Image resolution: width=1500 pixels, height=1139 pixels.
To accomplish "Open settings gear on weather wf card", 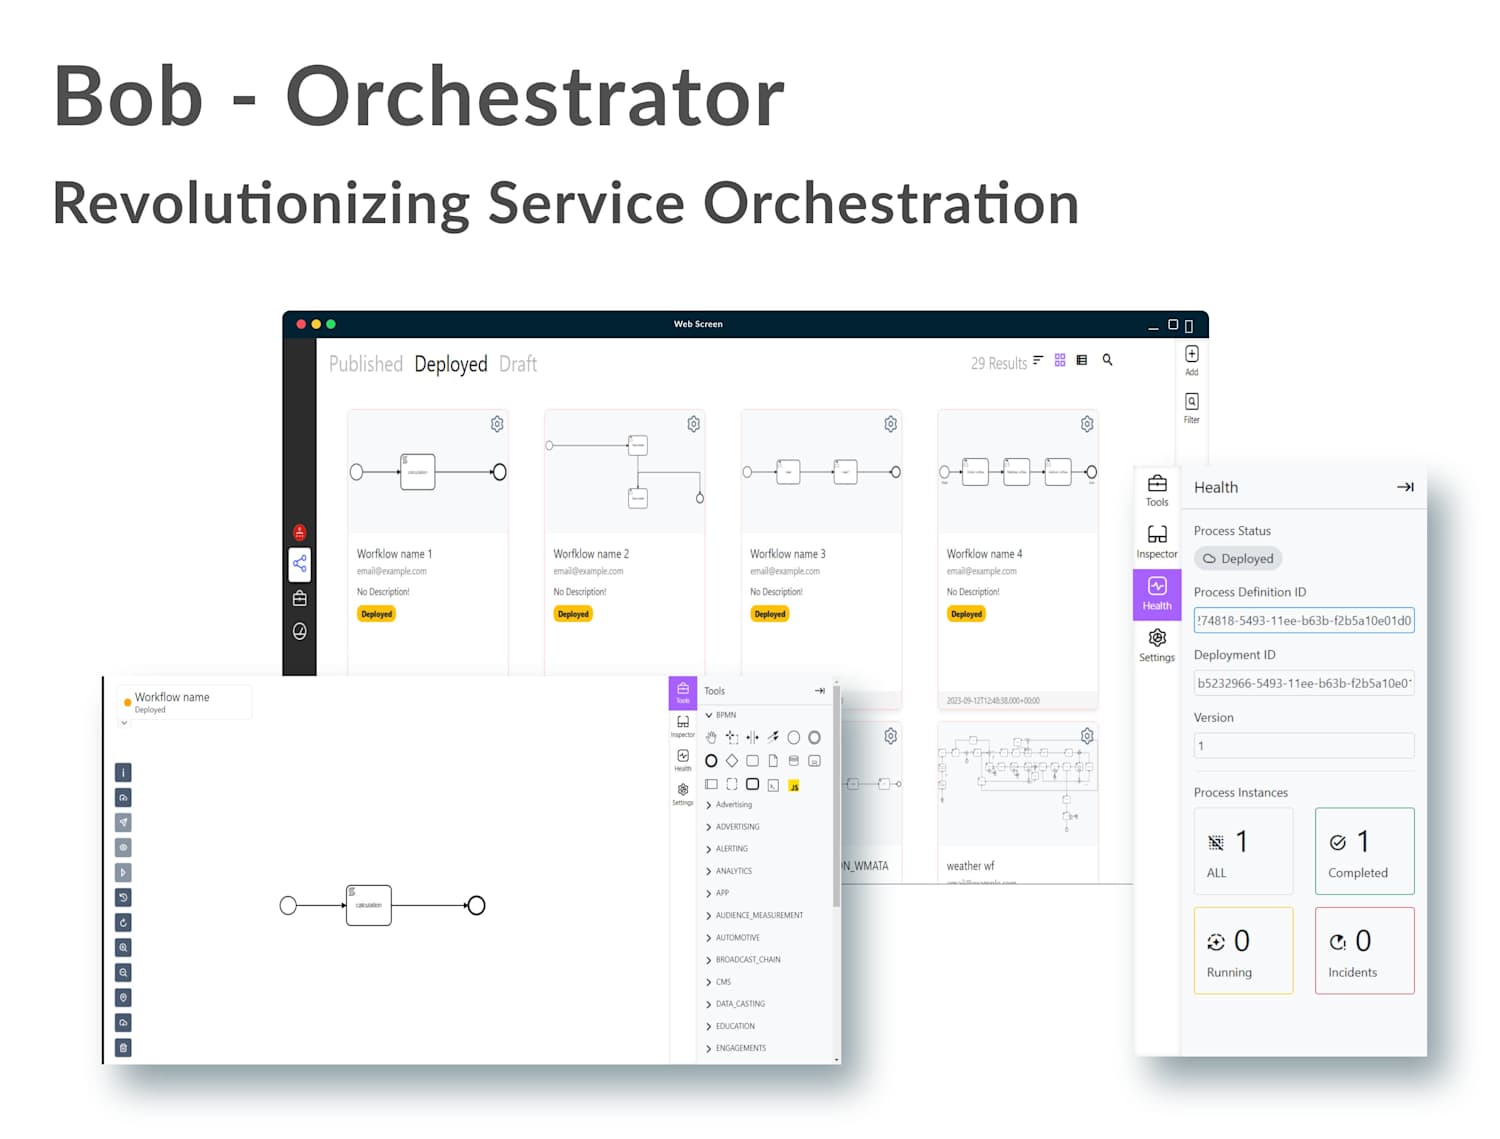I will point(1086,736).
